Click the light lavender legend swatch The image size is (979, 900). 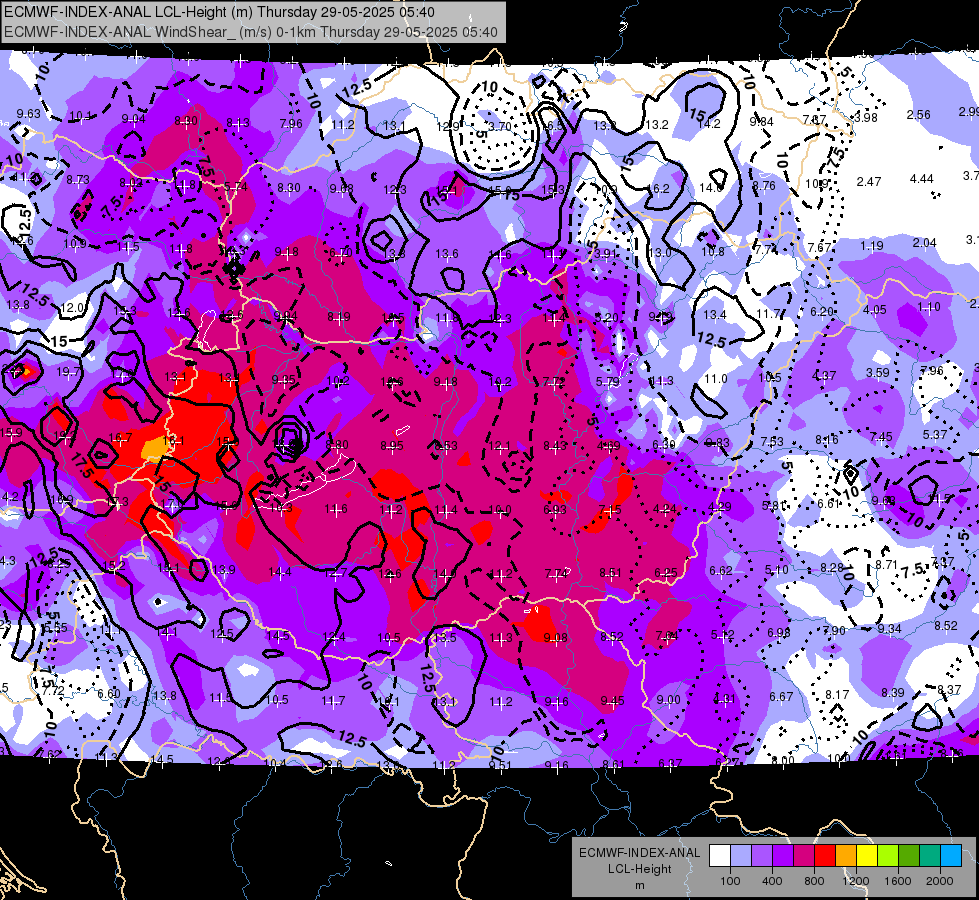pyautogui.click(x=741, y=856)
